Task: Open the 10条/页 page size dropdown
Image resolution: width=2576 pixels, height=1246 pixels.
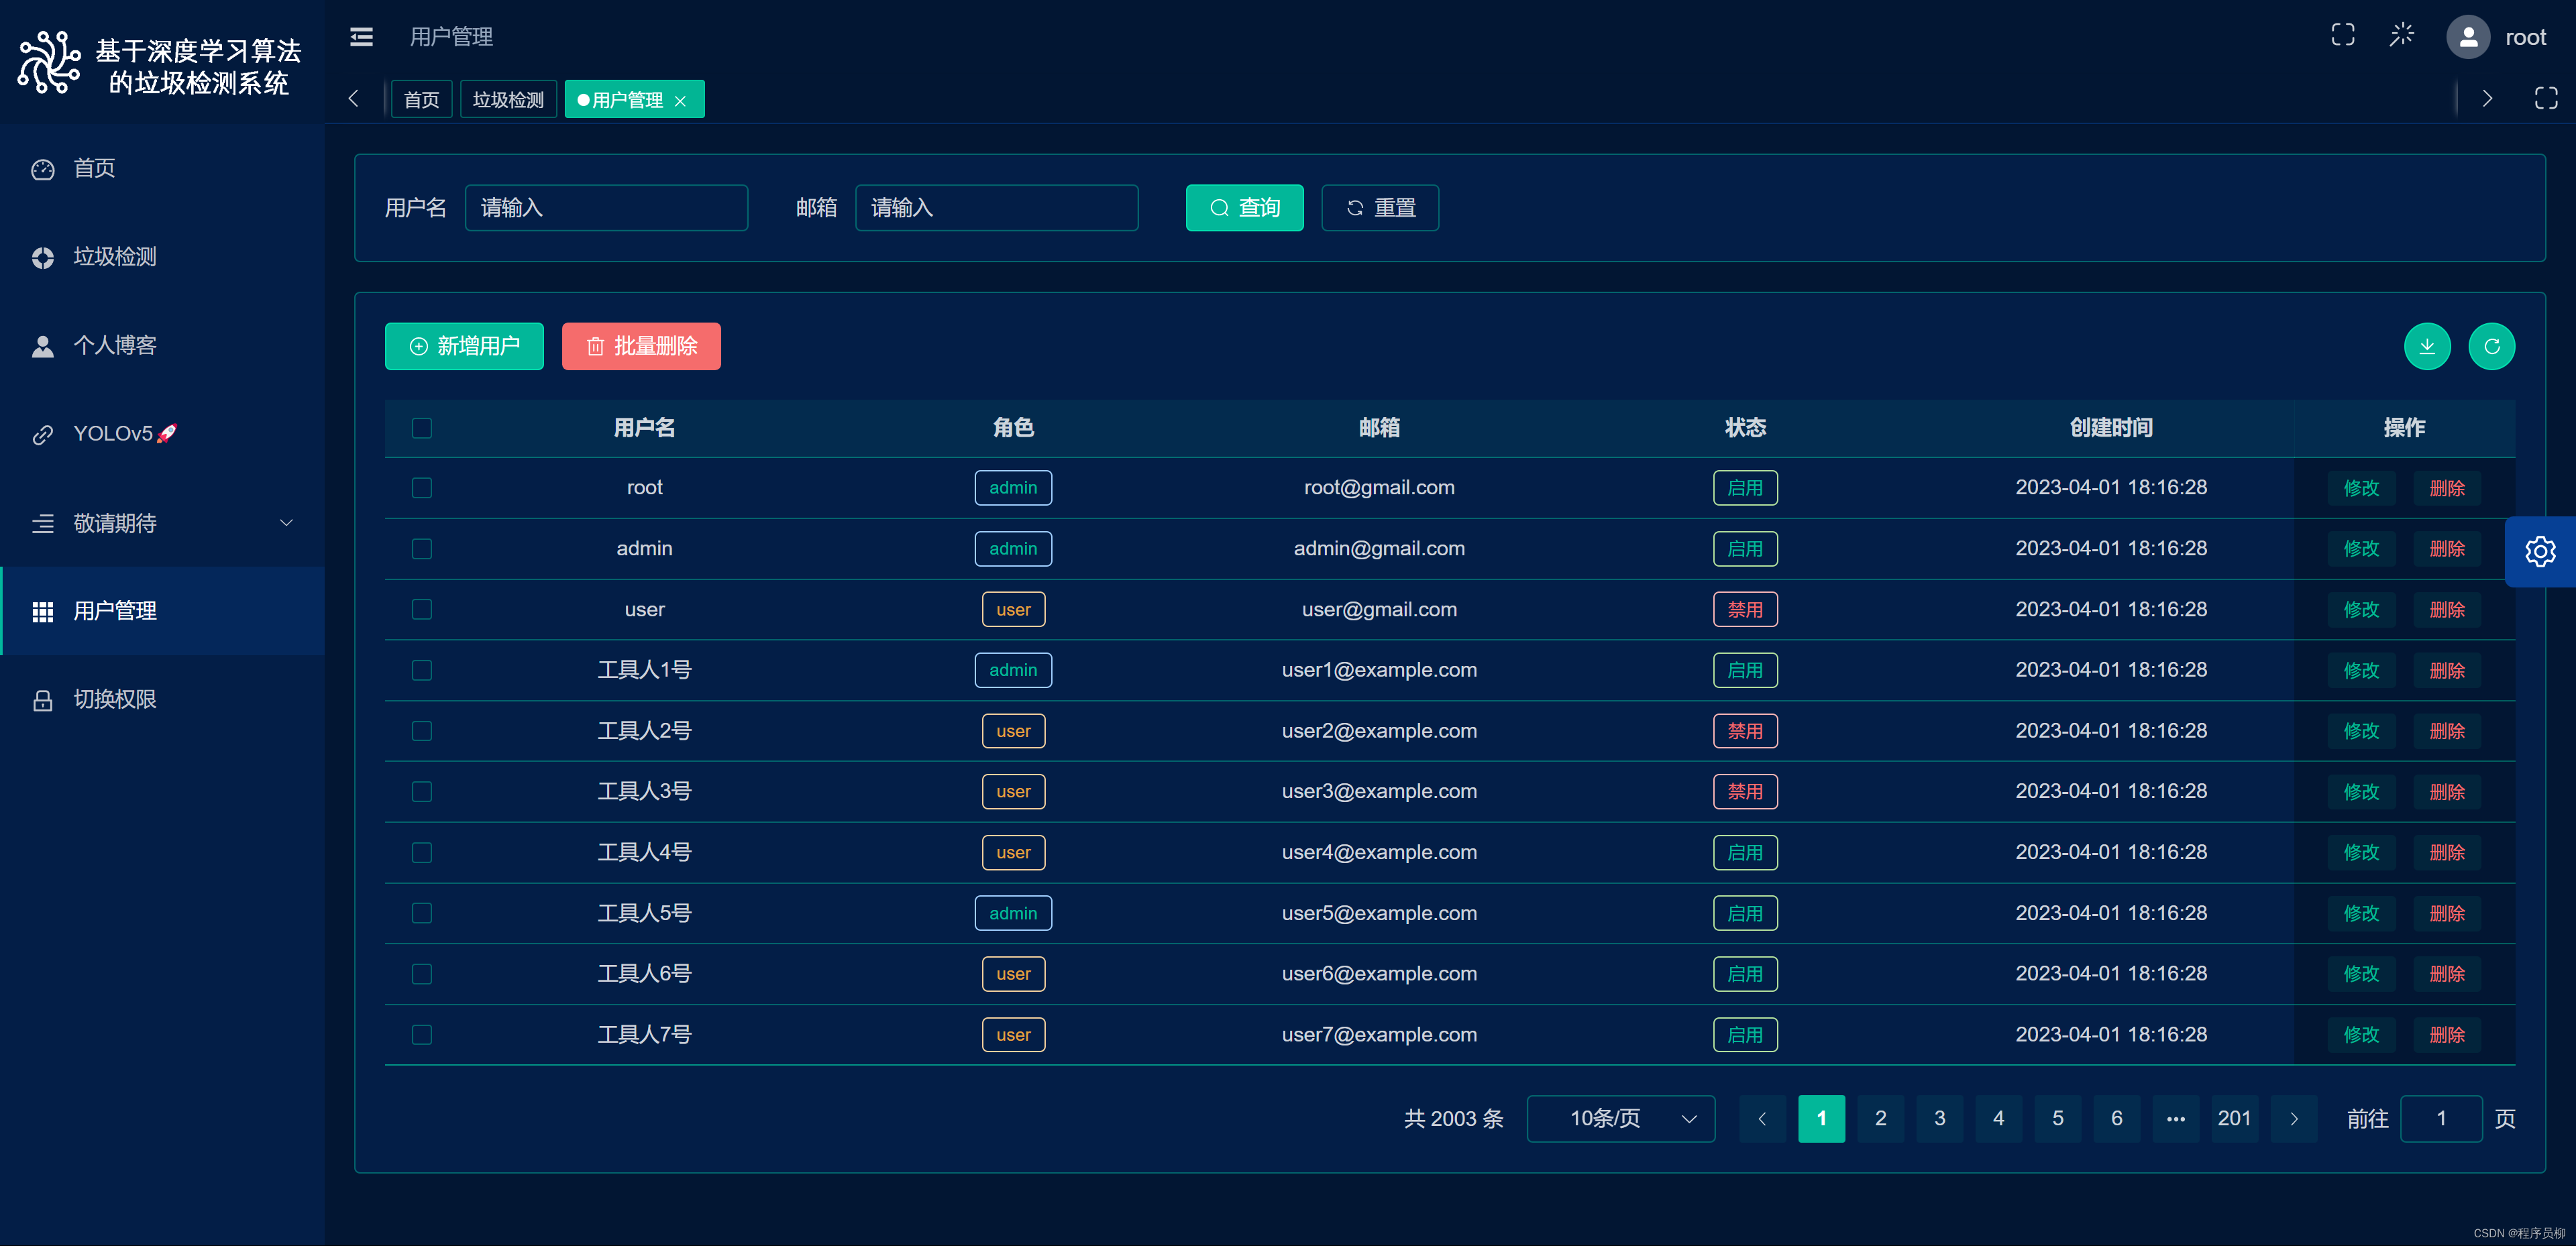Action: tap(1620, 1118)
